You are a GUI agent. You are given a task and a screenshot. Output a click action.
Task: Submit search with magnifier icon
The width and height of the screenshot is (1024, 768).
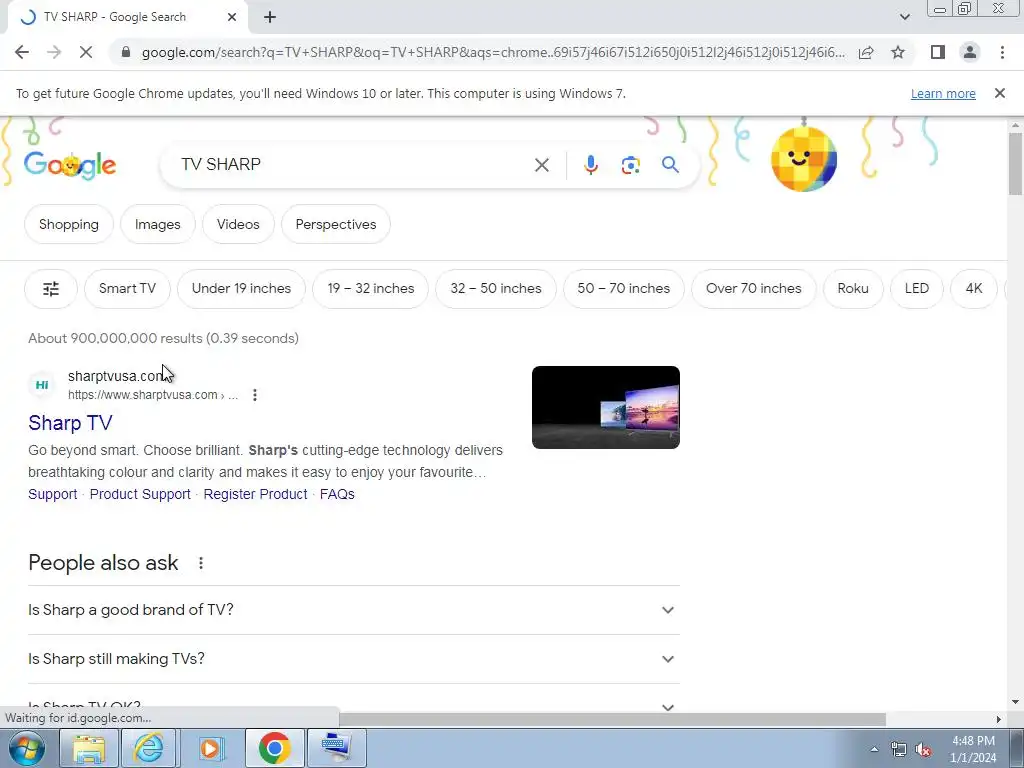coord(670,165)
